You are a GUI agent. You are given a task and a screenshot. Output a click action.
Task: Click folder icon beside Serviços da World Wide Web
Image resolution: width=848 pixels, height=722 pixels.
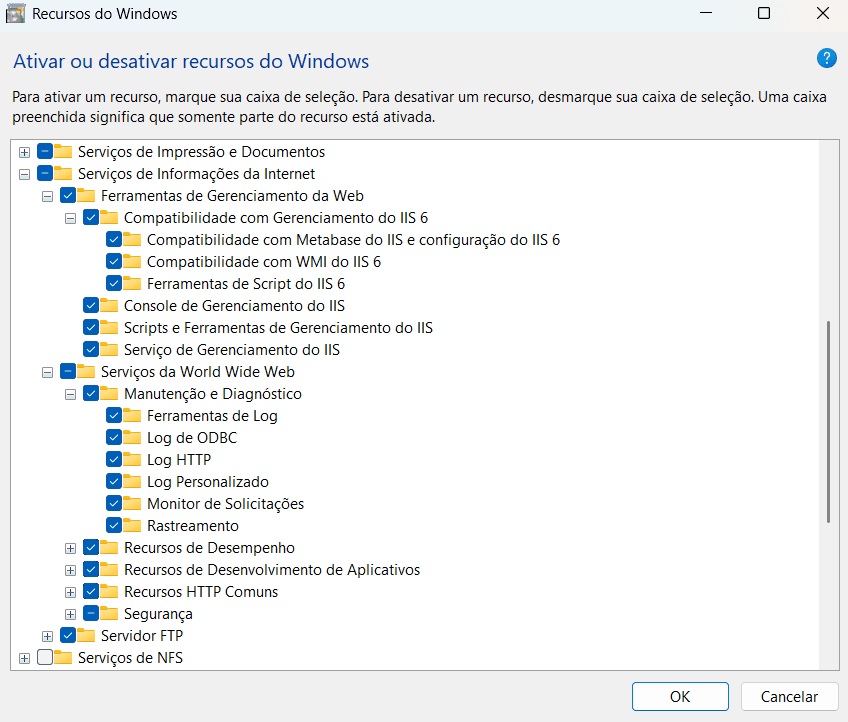coord(86,372)
